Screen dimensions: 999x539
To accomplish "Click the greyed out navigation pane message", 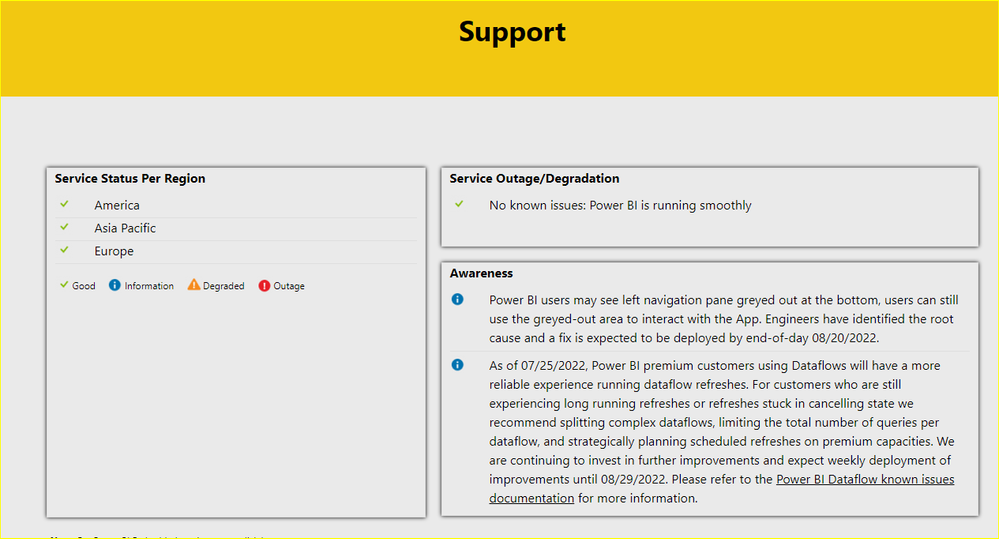I will pos(724,319).
